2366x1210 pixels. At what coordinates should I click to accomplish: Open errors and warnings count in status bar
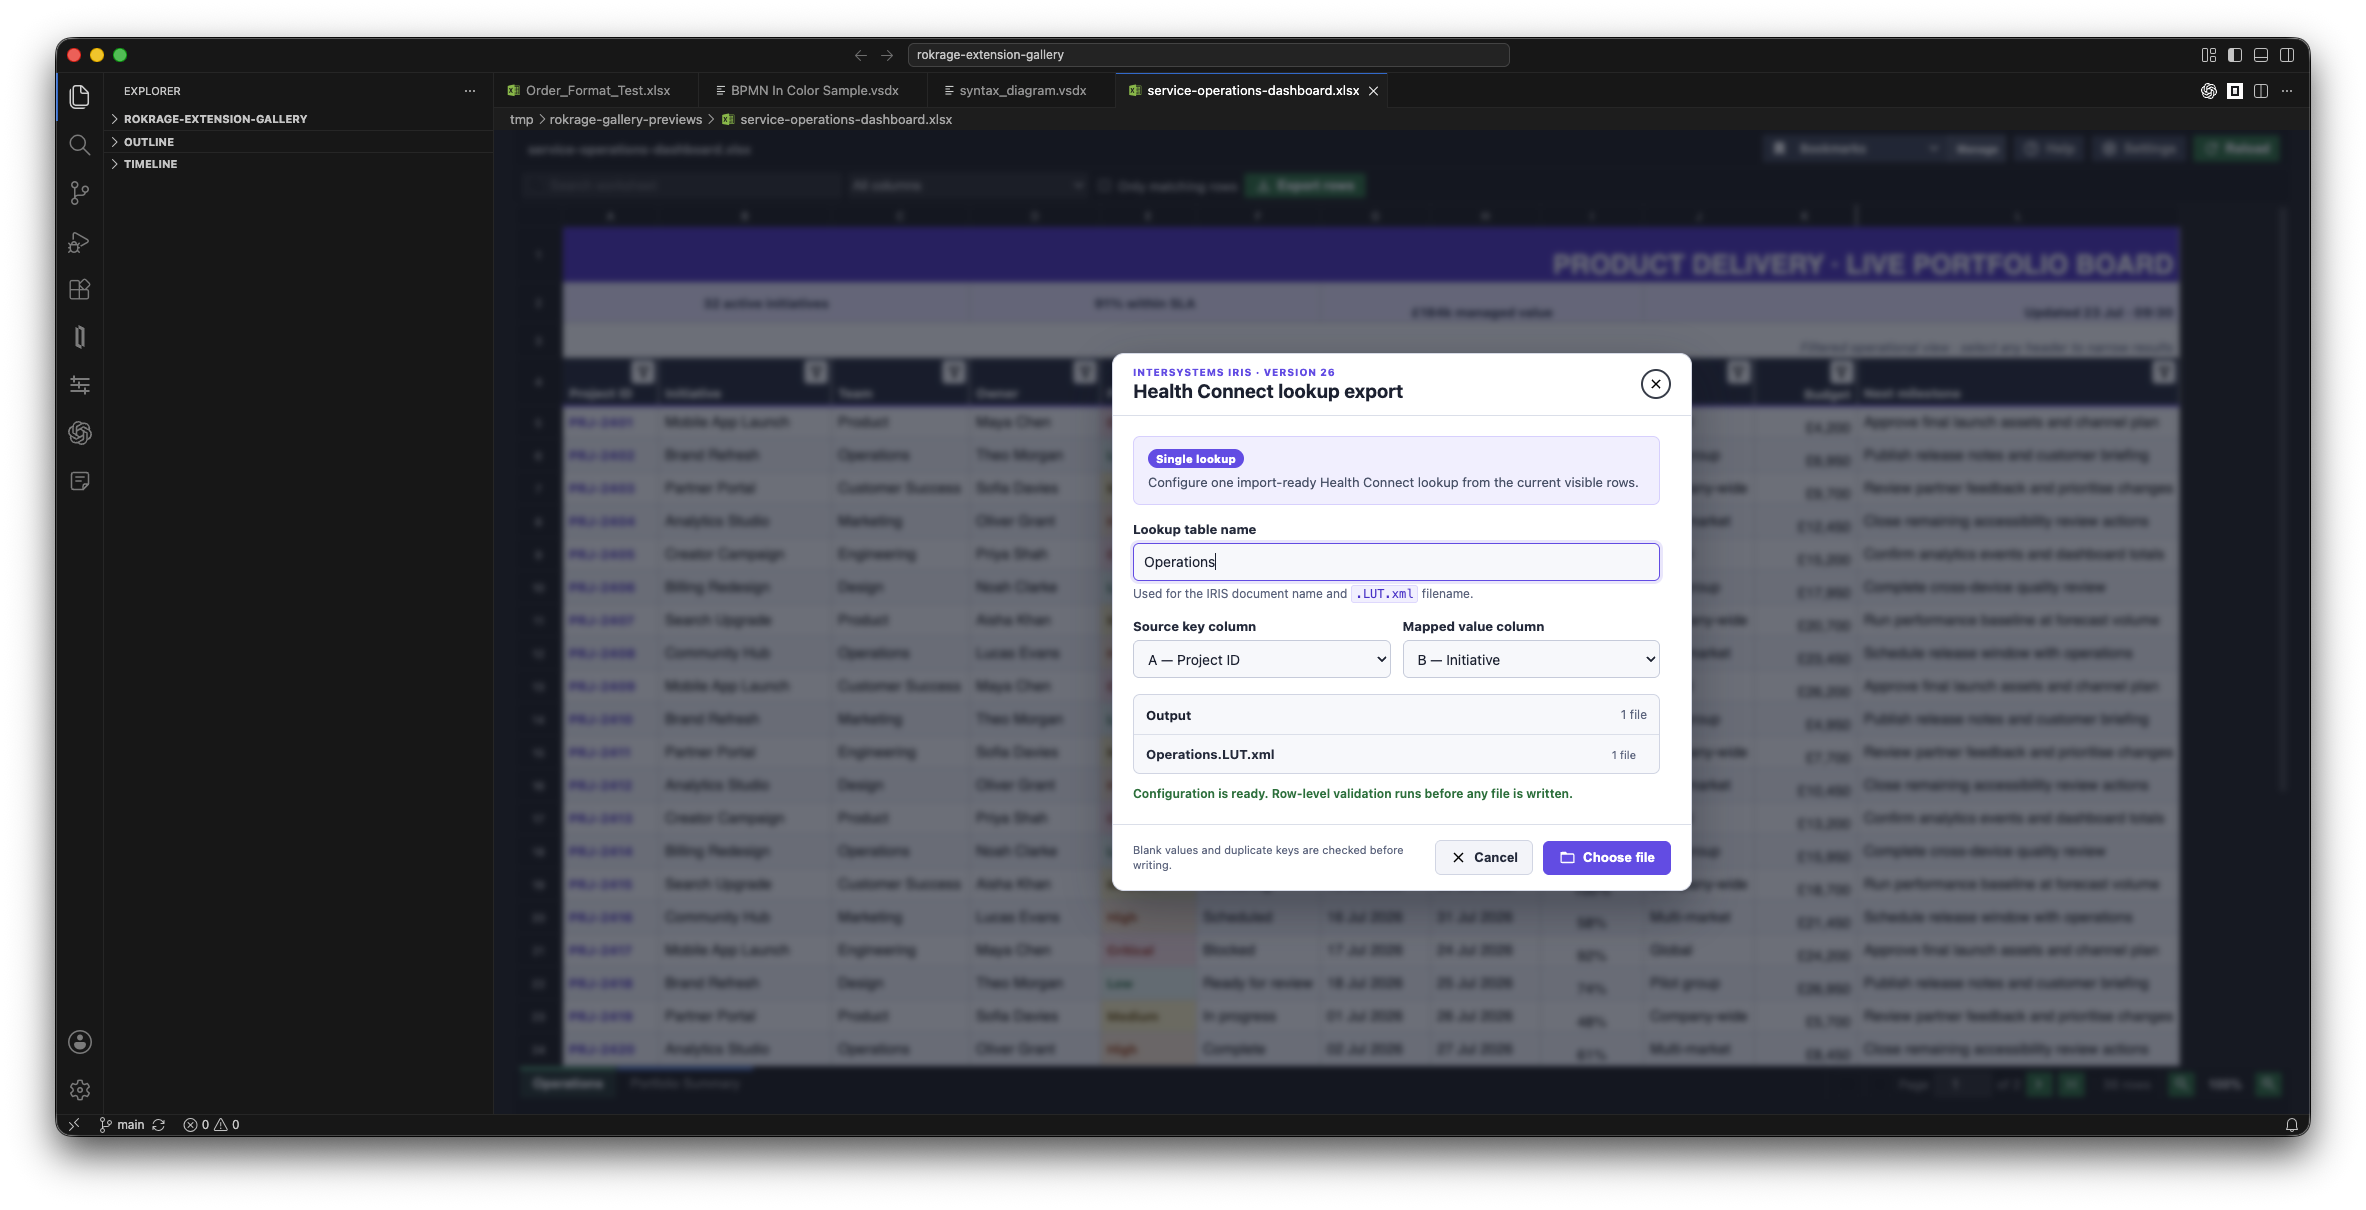[211, 1125]
